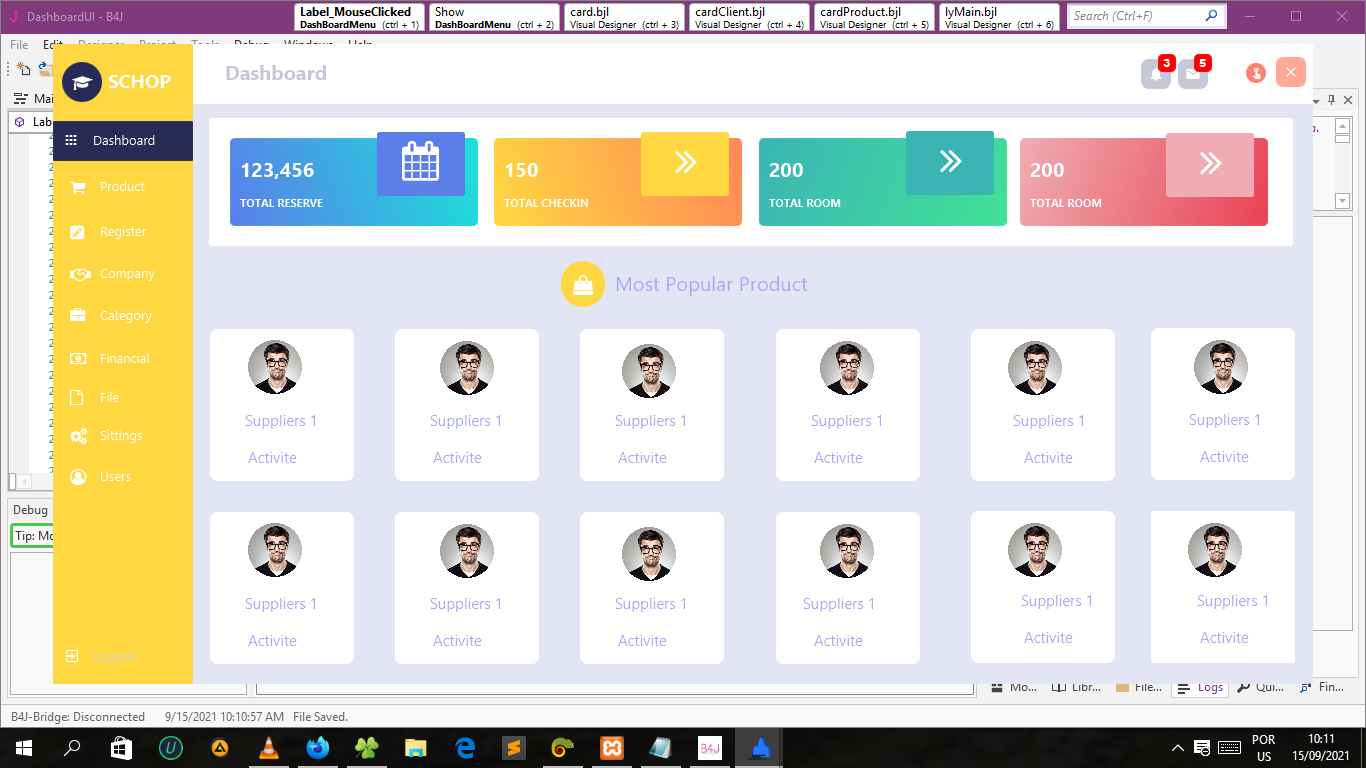Open the Libraries Manager bottom tab
This screenshot has width=1366, height=768.
coord(1077,688)
